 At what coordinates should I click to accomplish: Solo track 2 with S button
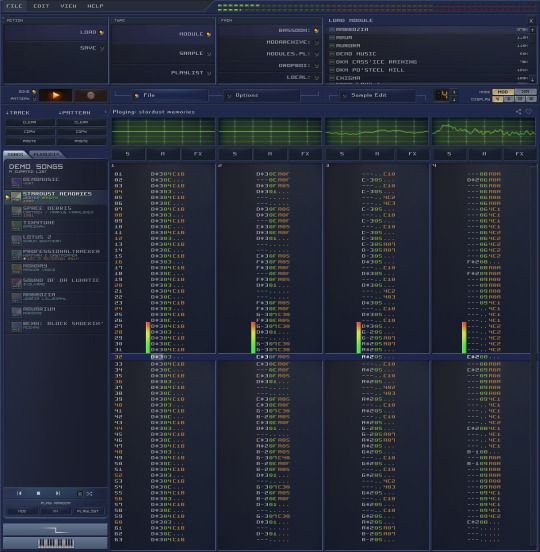235,154
